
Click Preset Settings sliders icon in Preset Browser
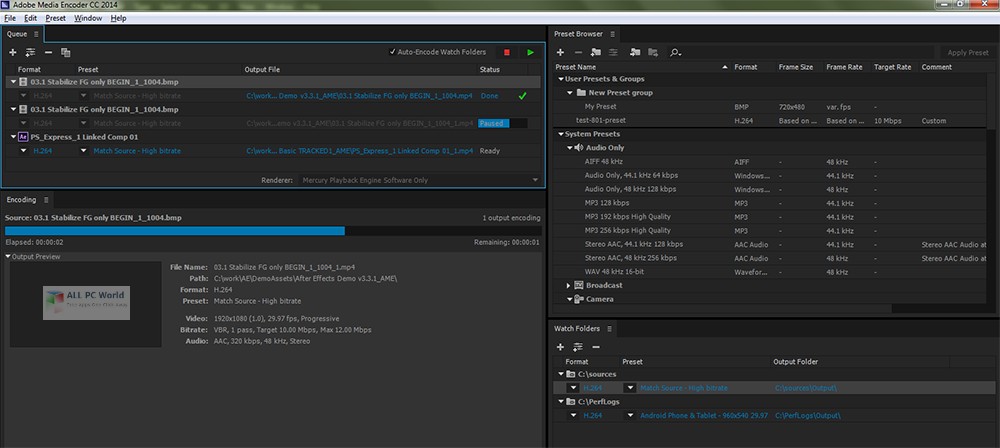tap(613, 52)
